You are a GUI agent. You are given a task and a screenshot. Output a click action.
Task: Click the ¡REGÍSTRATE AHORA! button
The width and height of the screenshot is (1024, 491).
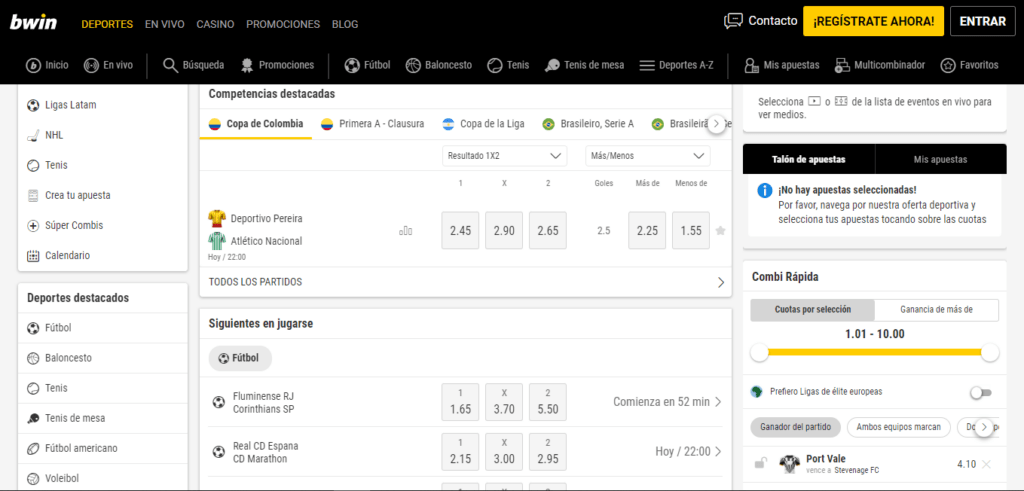click(873, 22)
